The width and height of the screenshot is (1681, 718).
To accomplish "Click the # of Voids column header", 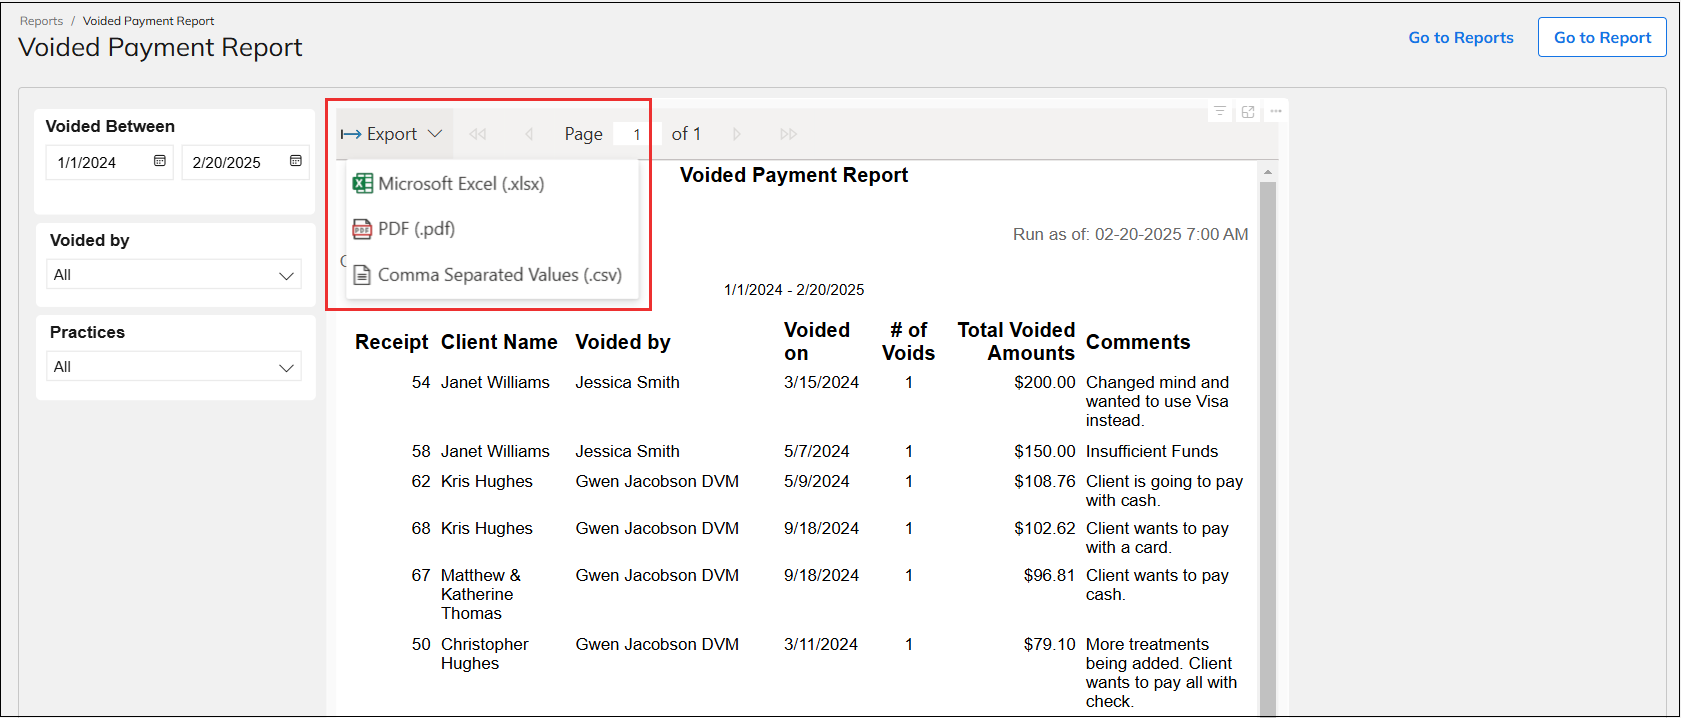I will [x=908, y=342].
